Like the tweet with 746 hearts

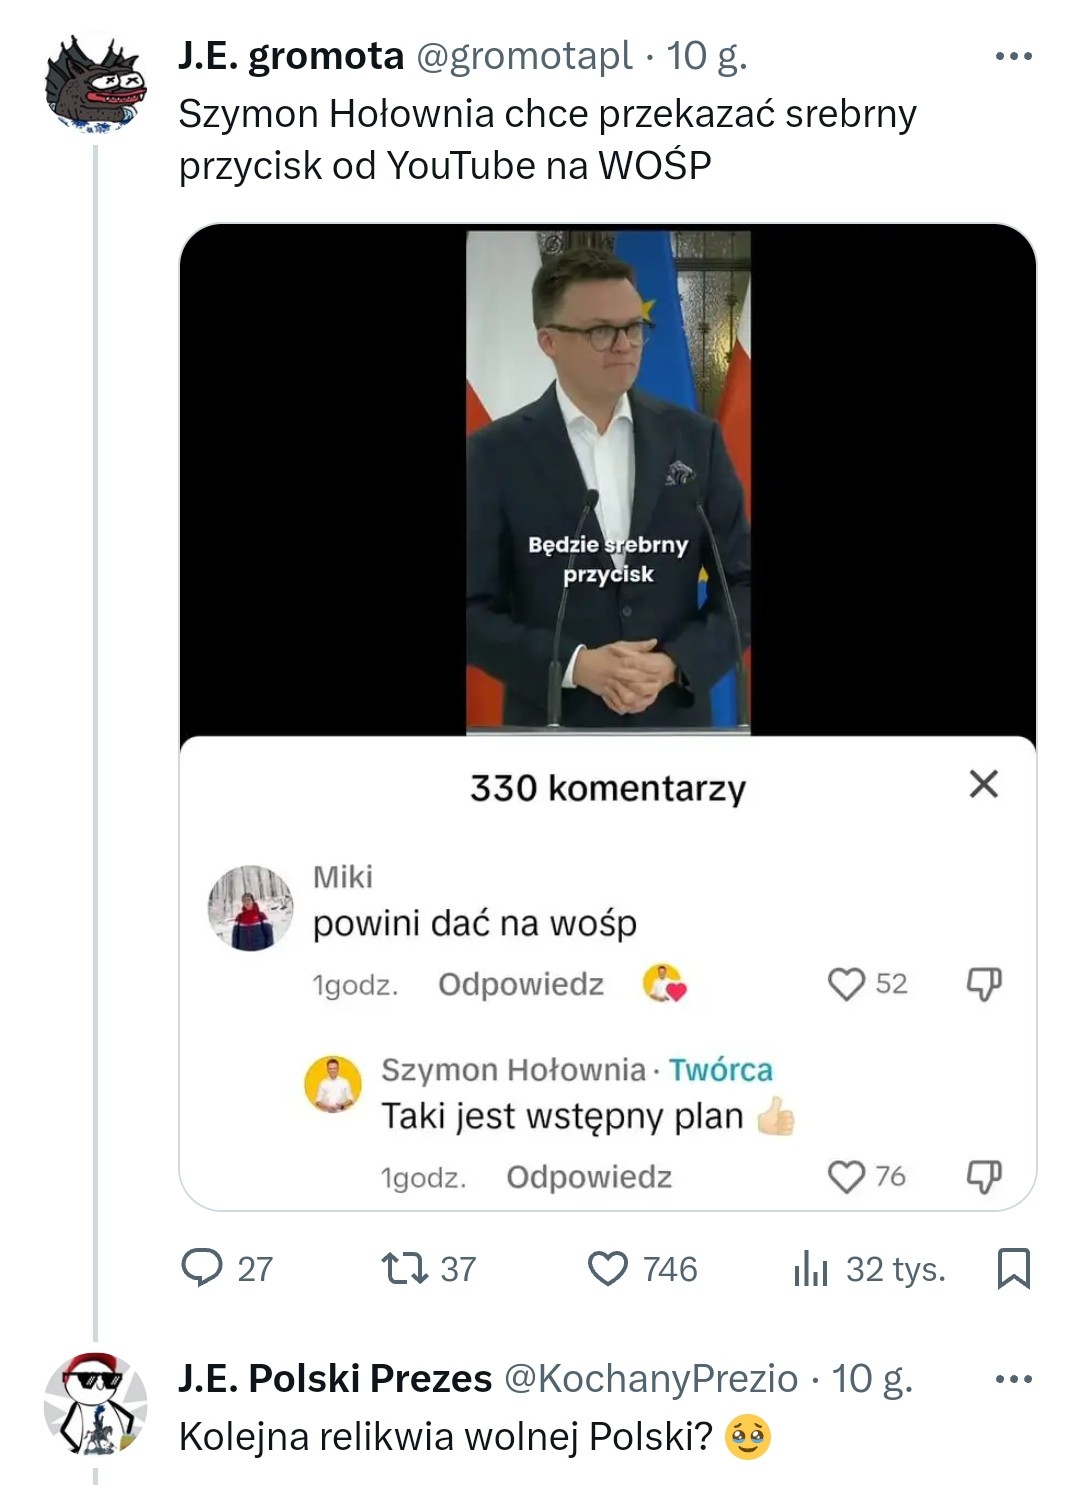click(x=608, y=1268)
